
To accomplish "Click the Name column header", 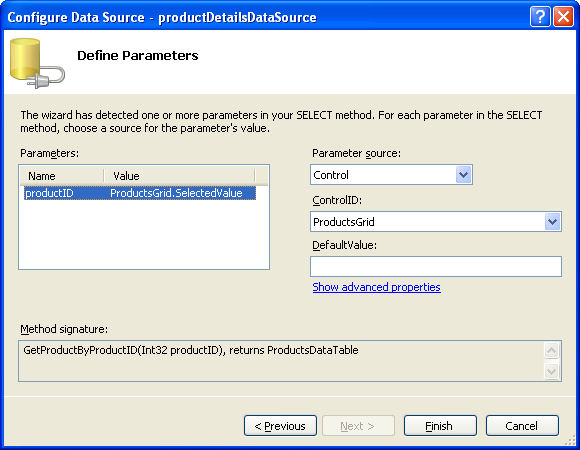I will point(62,176).
